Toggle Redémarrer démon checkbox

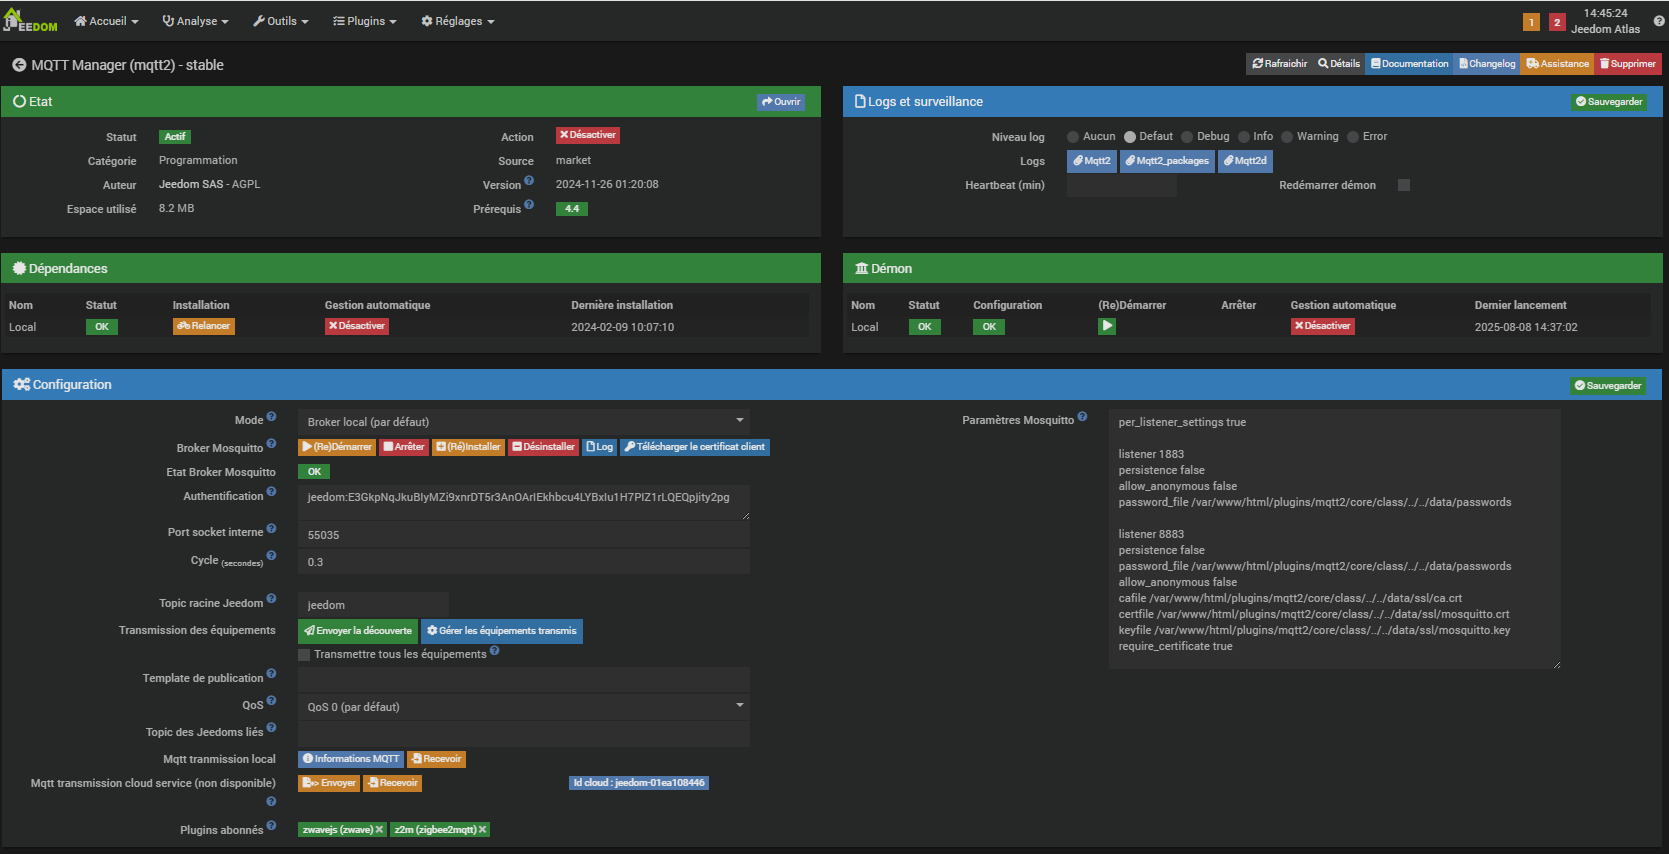tap(1404, 185)
